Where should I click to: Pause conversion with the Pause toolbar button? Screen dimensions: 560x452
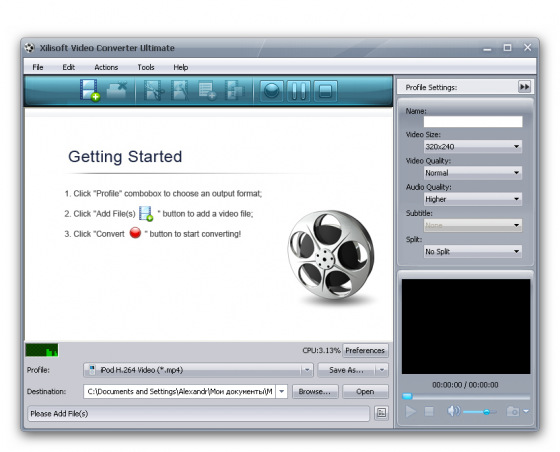point(299,91)
